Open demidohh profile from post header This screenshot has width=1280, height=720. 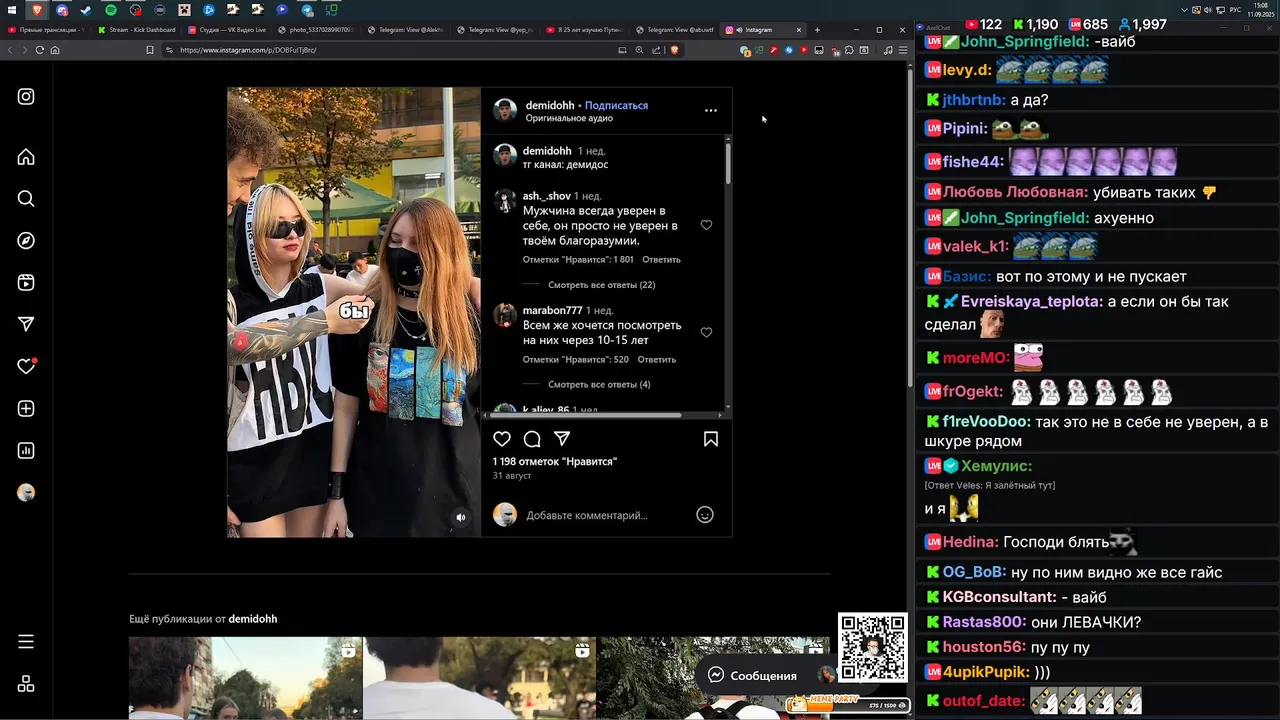[550, 105]
